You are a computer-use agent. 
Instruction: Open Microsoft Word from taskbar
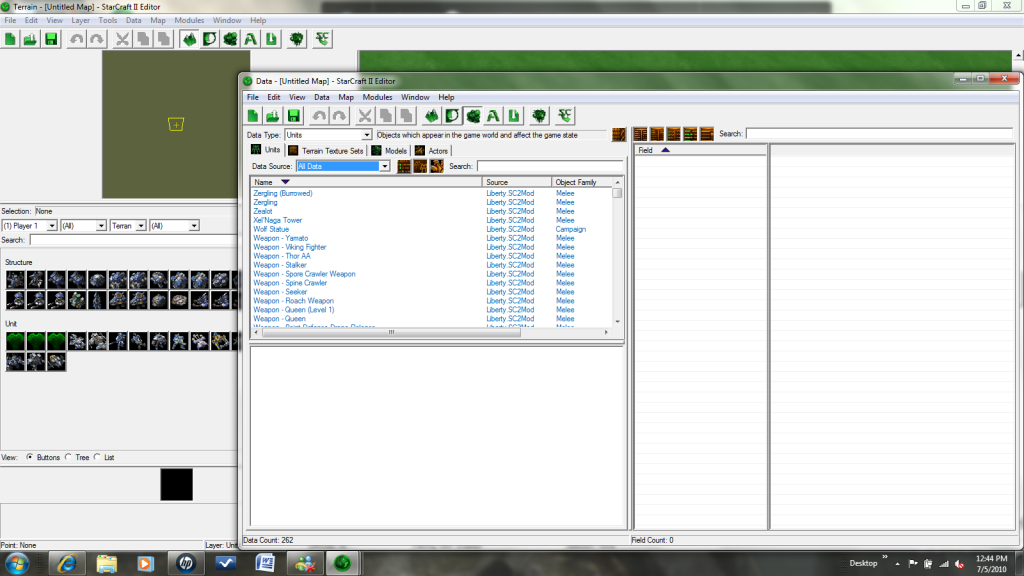pos(265,564)
